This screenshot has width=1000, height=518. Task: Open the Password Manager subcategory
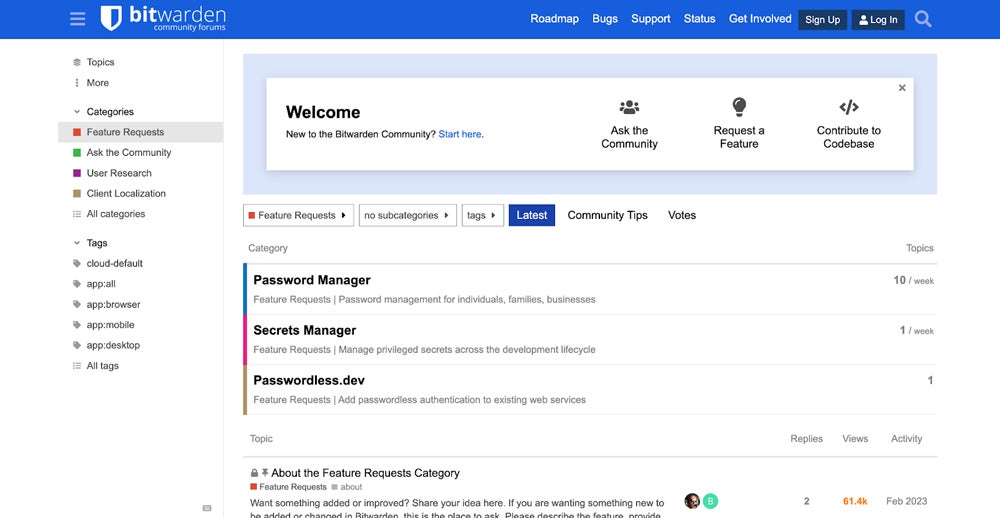tap(312, 280)
